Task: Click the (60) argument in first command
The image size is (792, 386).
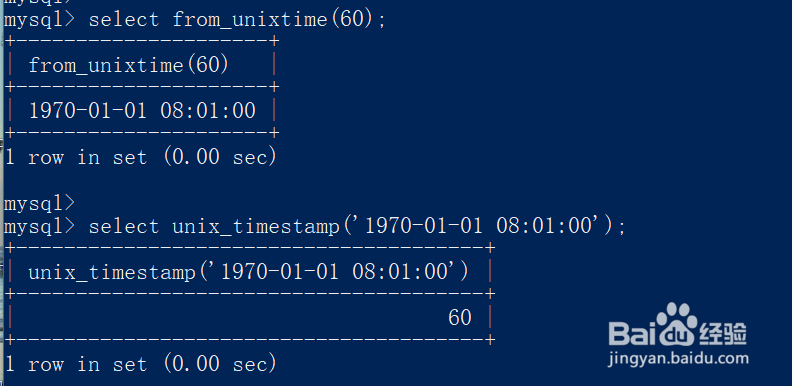Action: pyautogui.click(x=350, y=20)
